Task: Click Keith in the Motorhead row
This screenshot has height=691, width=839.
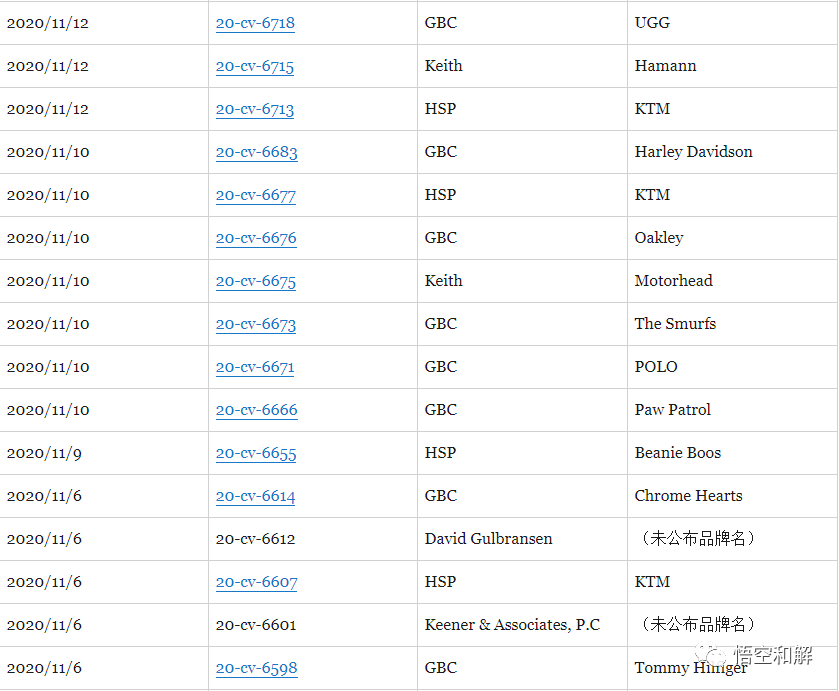Action: pyautogui.click(x=443, y=280)
